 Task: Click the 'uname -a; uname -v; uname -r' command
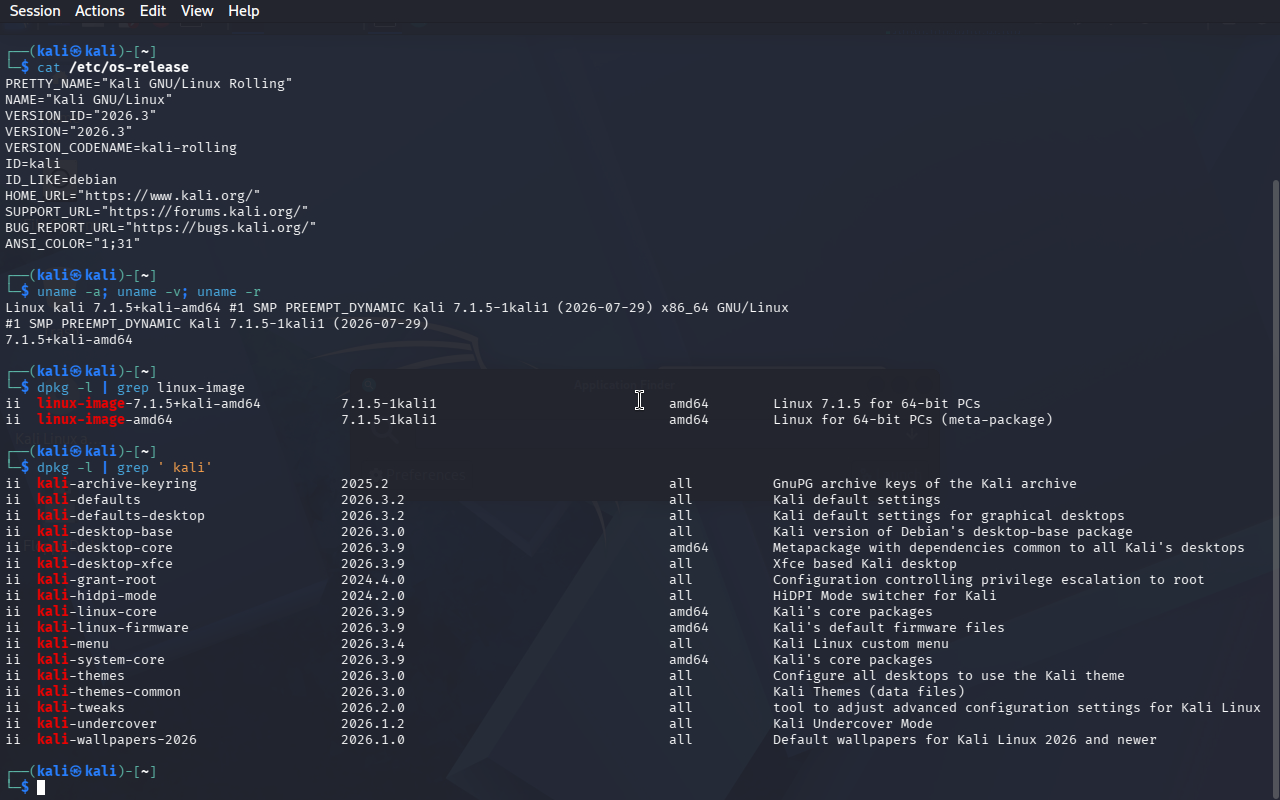[x=149, y=291]
